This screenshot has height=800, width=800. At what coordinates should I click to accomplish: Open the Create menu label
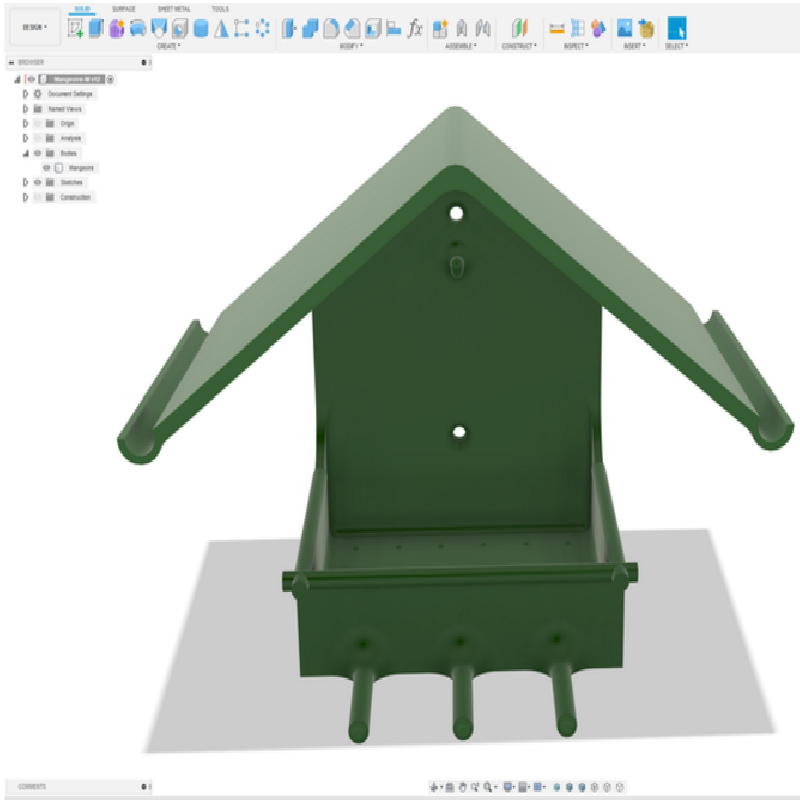168,46
